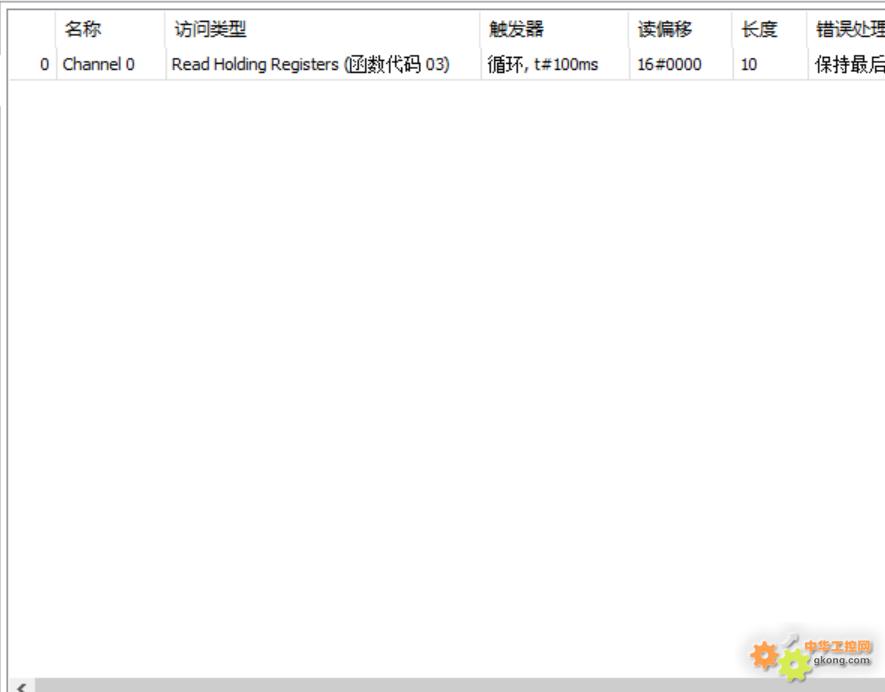The height and width of the screenshot is (692, 885).
Task: Select the 保持最后 error handling cell
Action: pyautogui.click(x=847, y=64)
